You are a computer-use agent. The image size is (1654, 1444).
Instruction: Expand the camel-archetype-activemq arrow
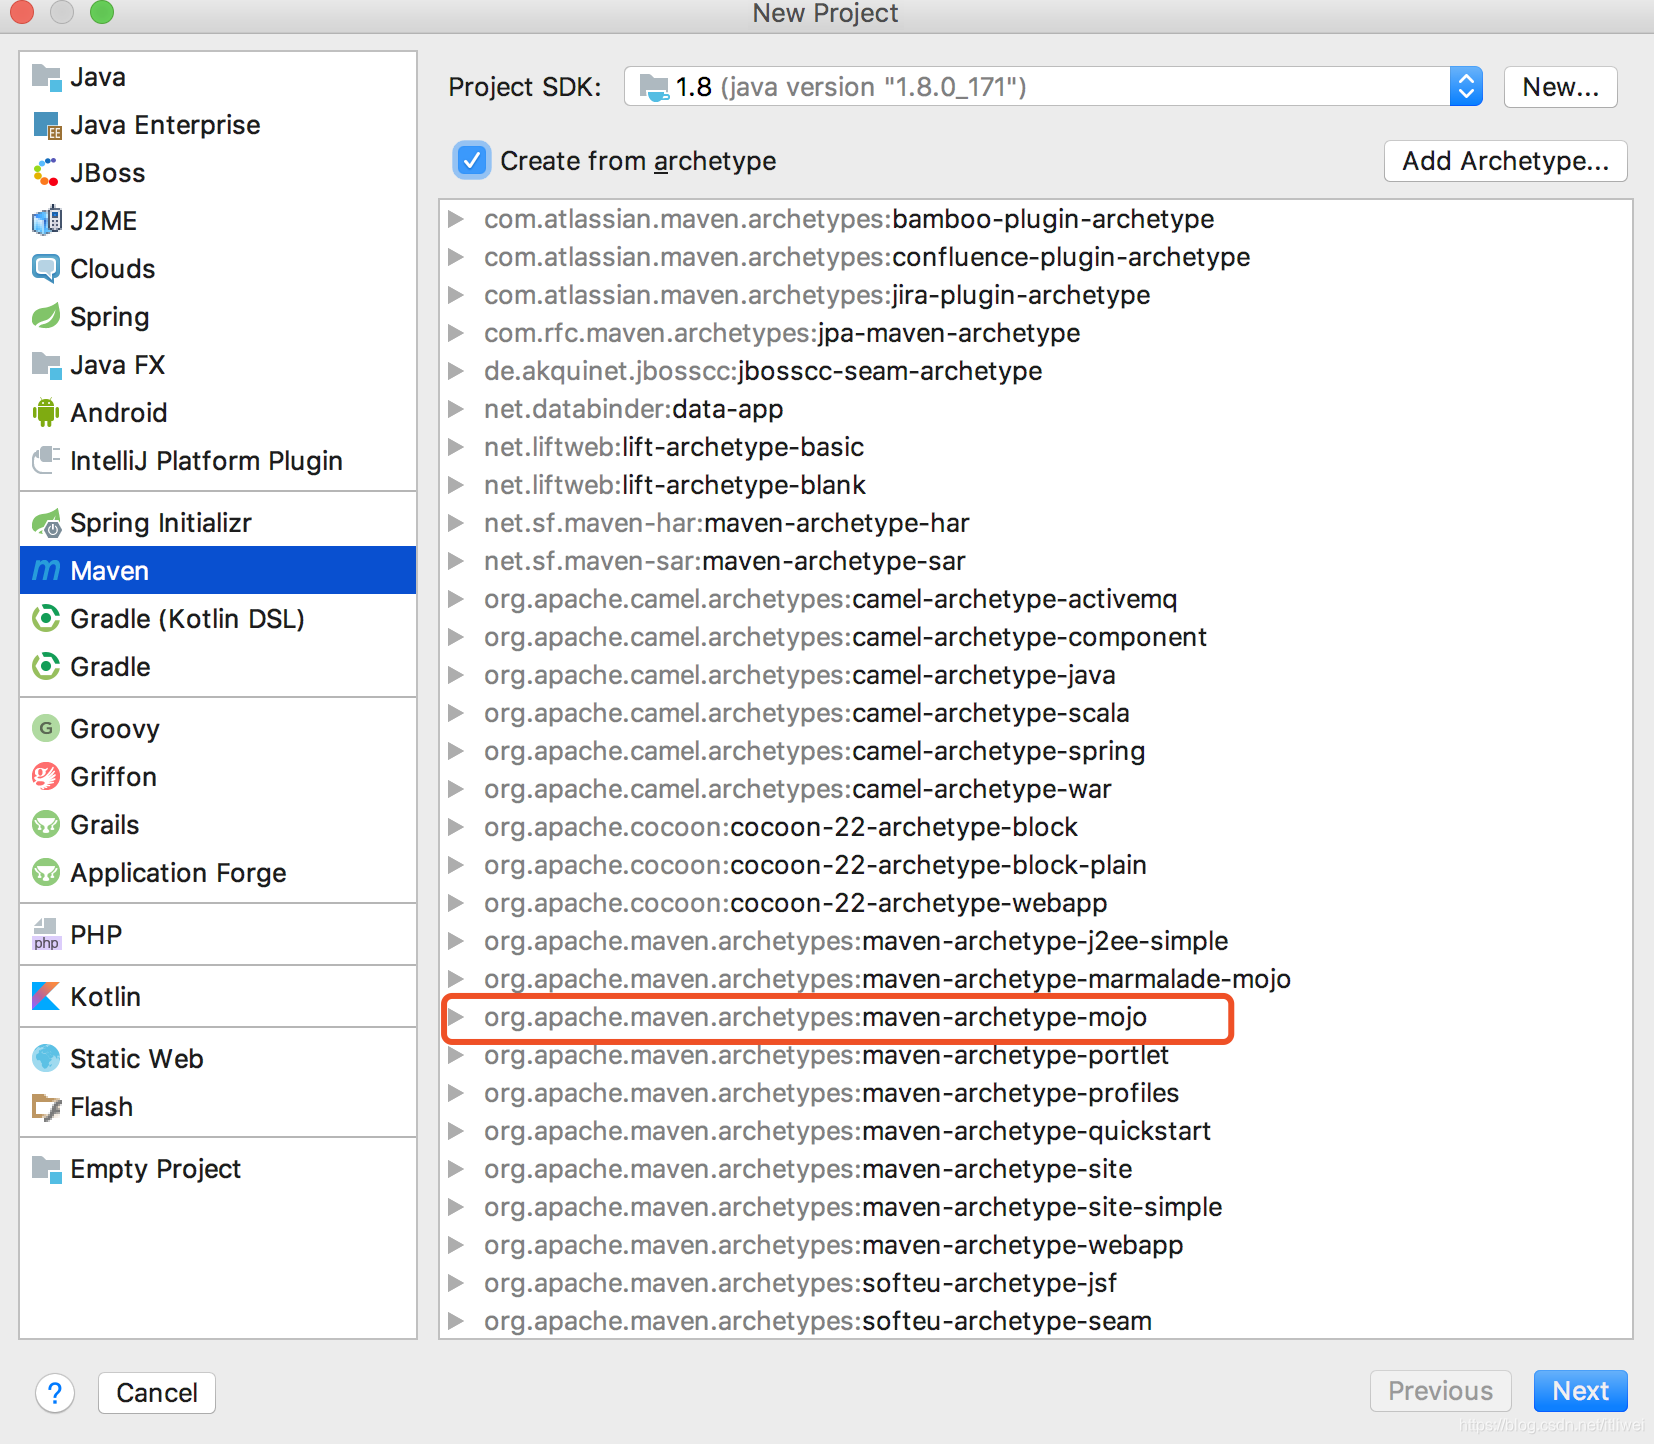coord(455,599)
